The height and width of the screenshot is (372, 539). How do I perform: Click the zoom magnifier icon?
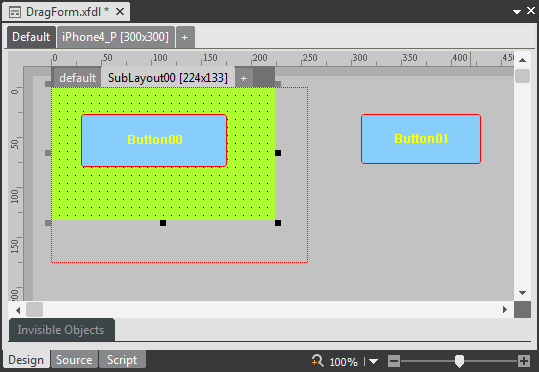(x=318, y=361)
